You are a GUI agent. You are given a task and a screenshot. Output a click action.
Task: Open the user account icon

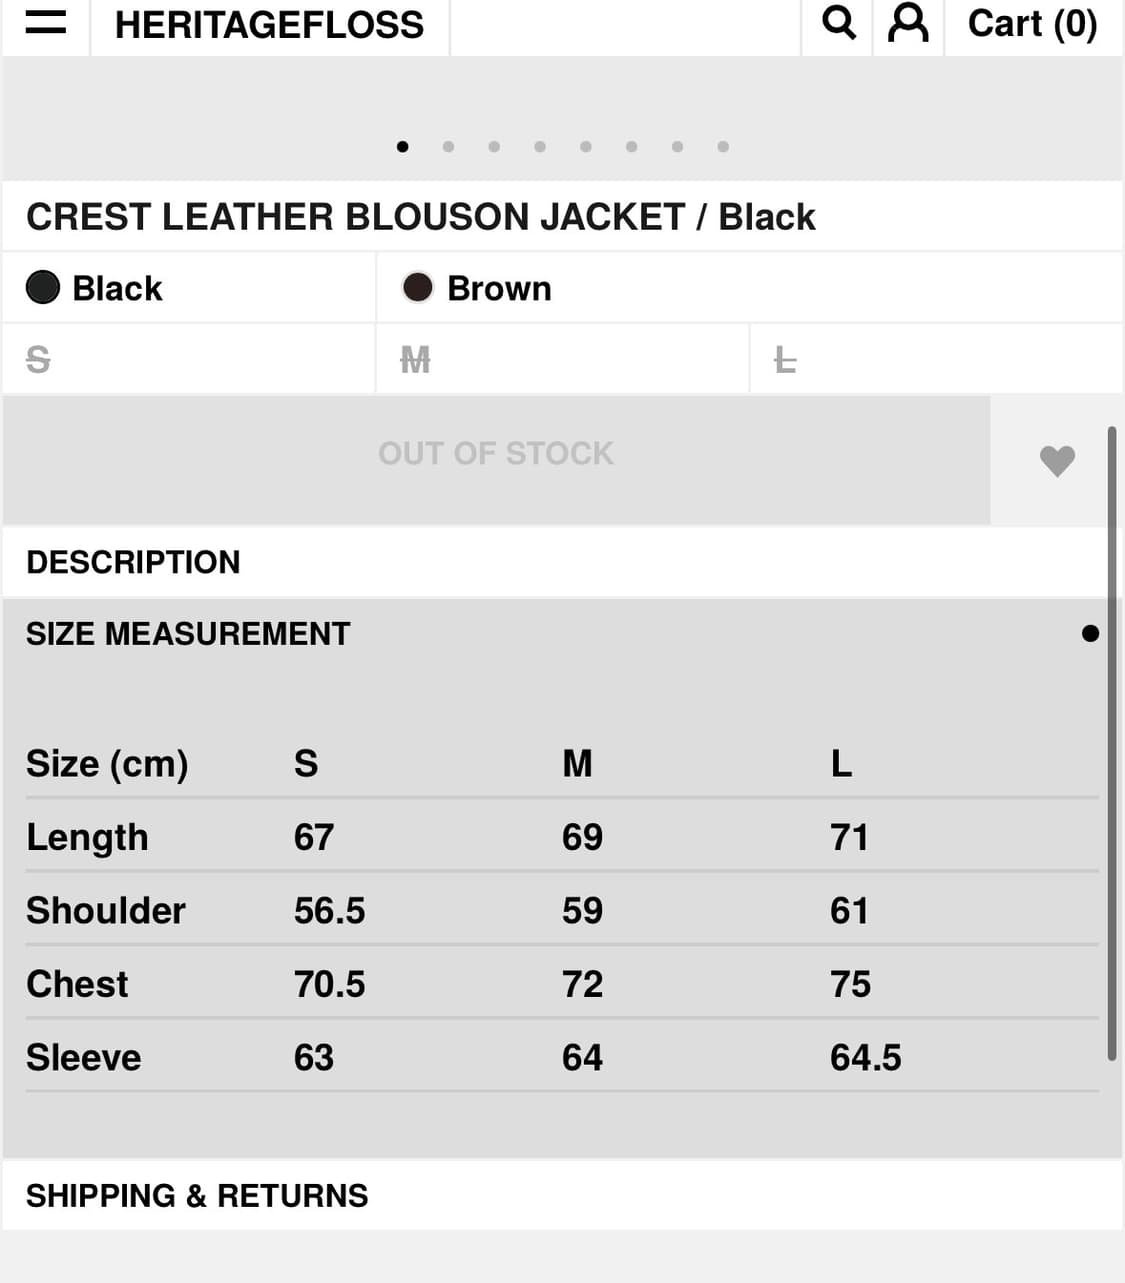pyautogui.click(x=908, y=22)
